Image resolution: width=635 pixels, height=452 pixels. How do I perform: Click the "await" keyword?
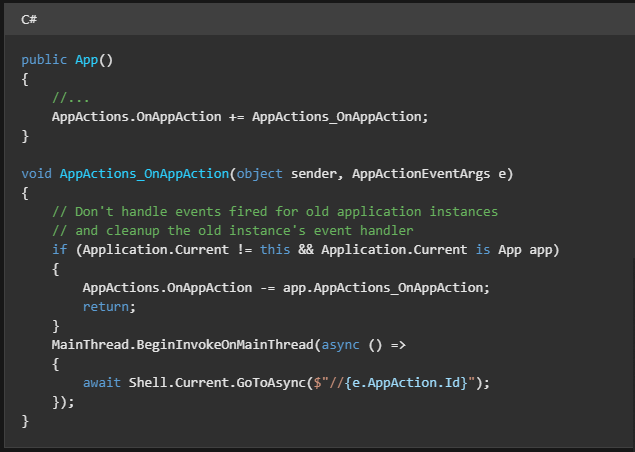point(102,383)
